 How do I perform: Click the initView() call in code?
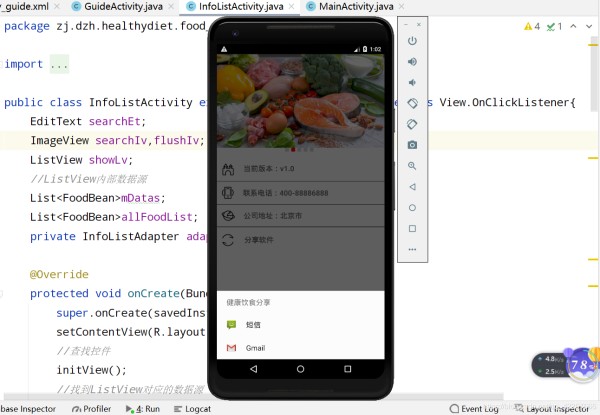91,370
